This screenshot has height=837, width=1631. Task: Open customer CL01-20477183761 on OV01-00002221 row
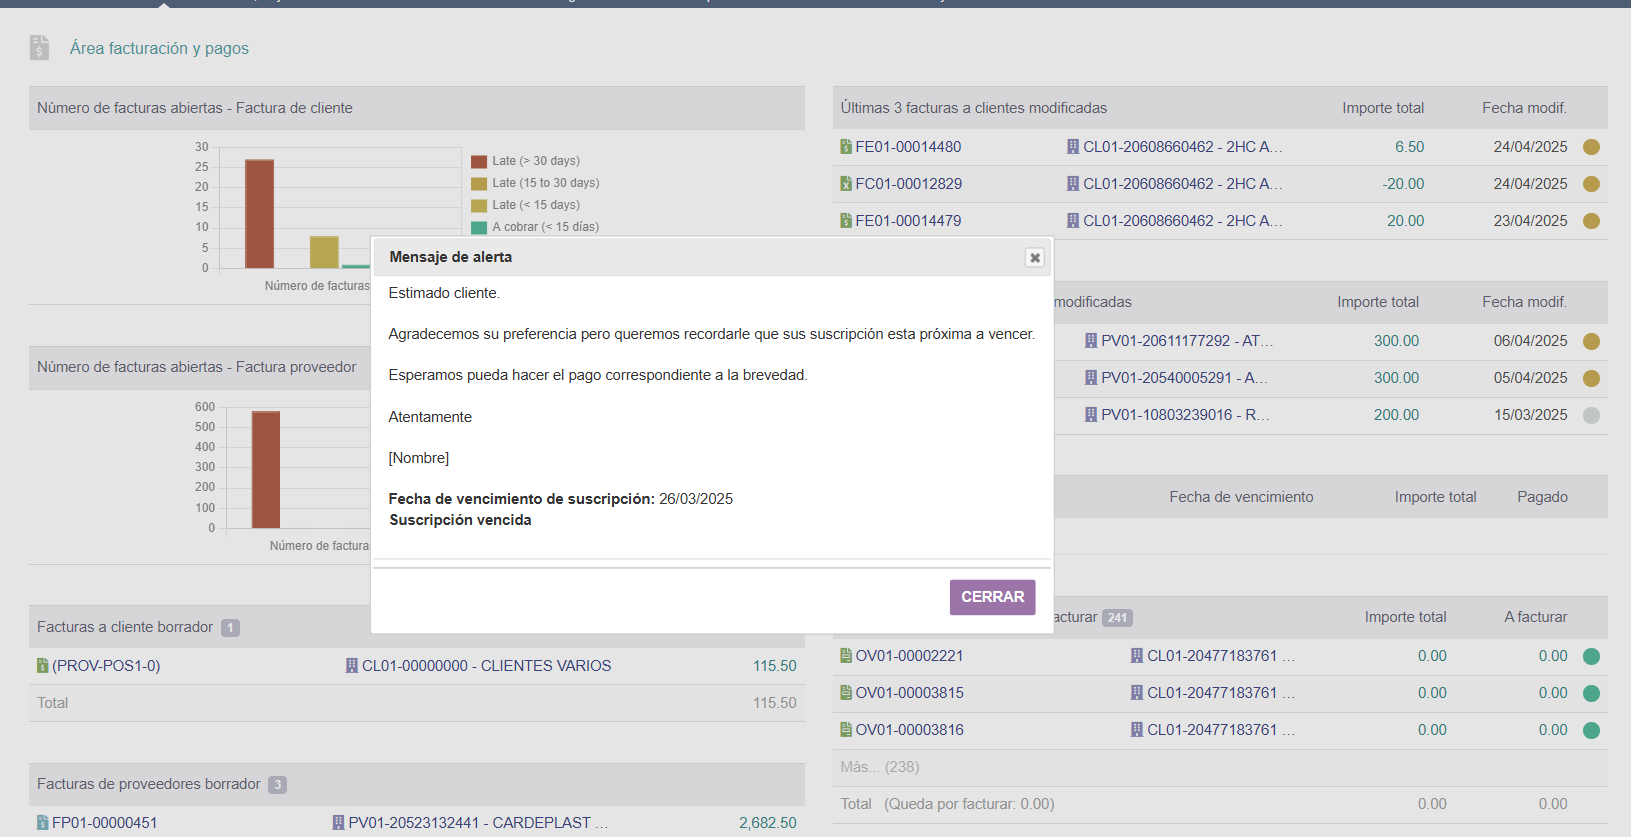pos(1212,656)
